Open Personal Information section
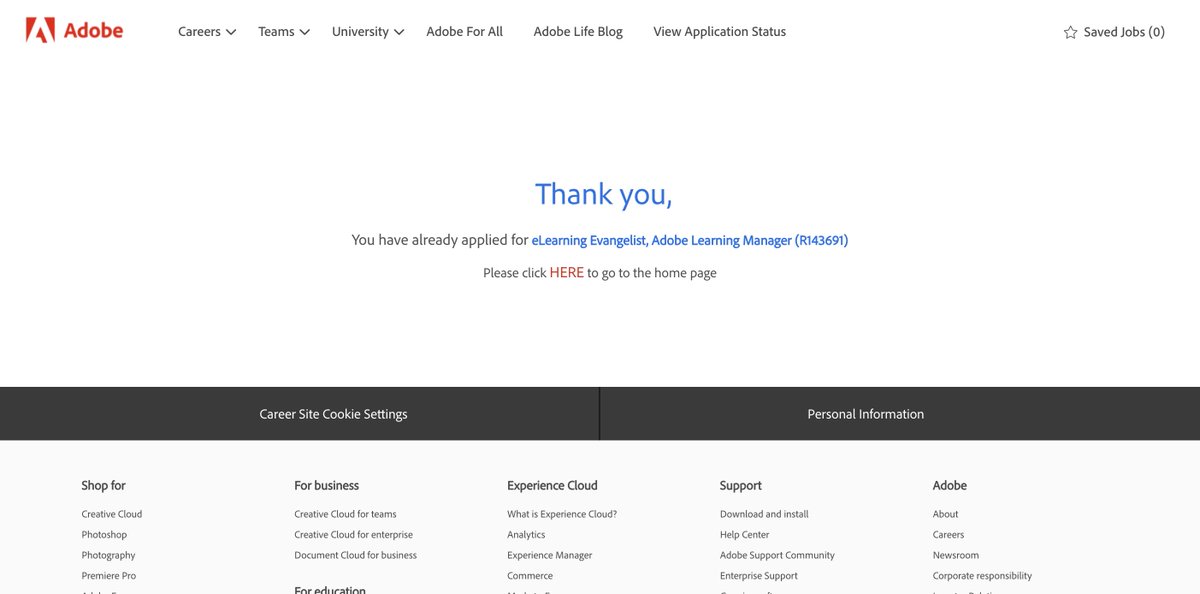The height and width of the screenshot is (594, 1200). pyautogui.click(x=866, y=414)
